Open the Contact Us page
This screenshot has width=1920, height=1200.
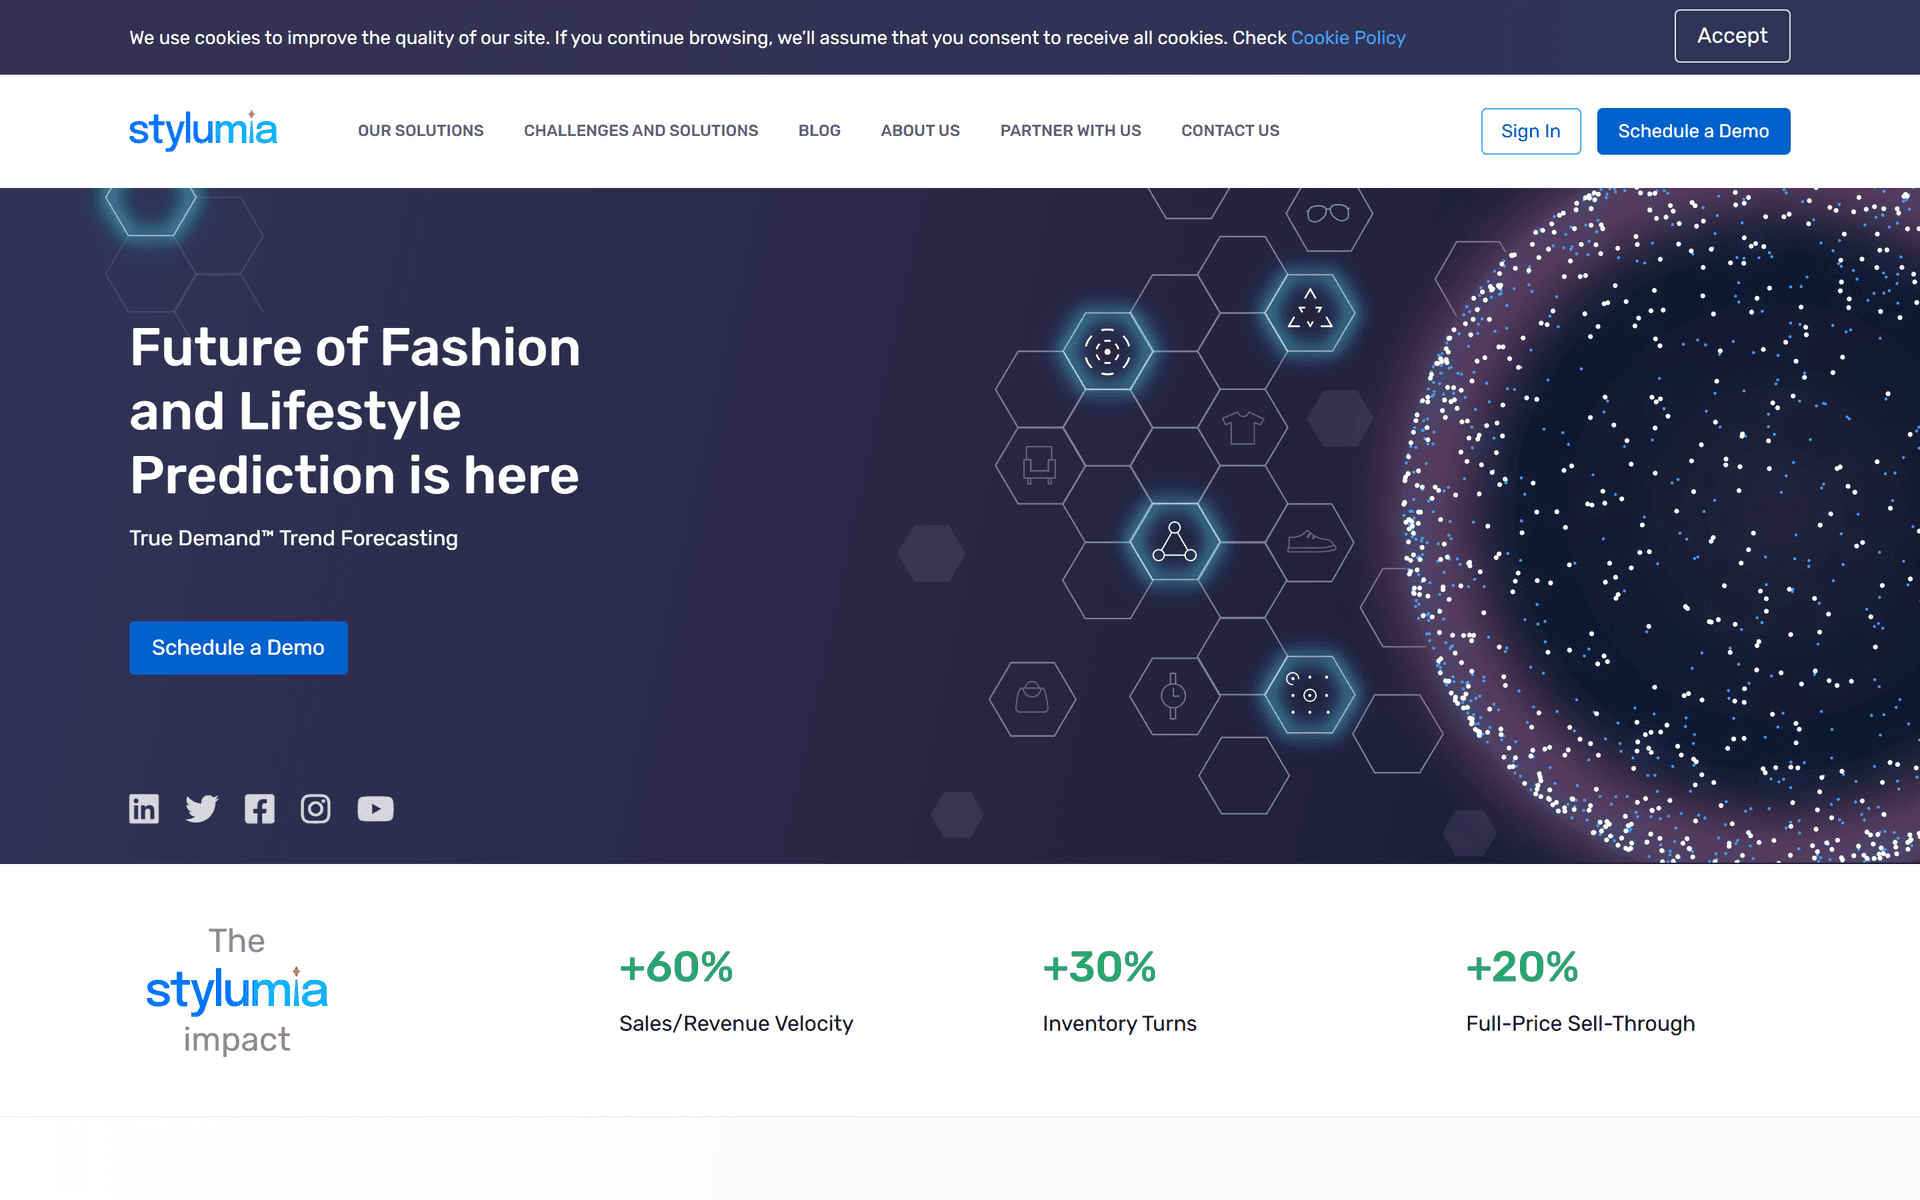tap(1231, 131)
